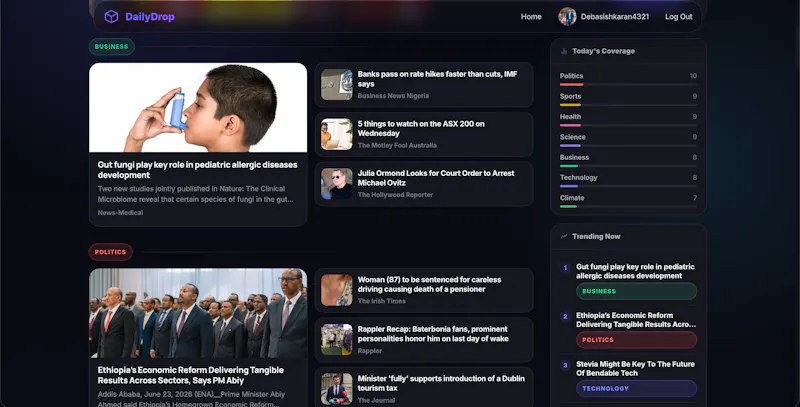Click The Hollywood Reporter source text
This screenshot has width=800, height=407.
[x=395, y=195]
